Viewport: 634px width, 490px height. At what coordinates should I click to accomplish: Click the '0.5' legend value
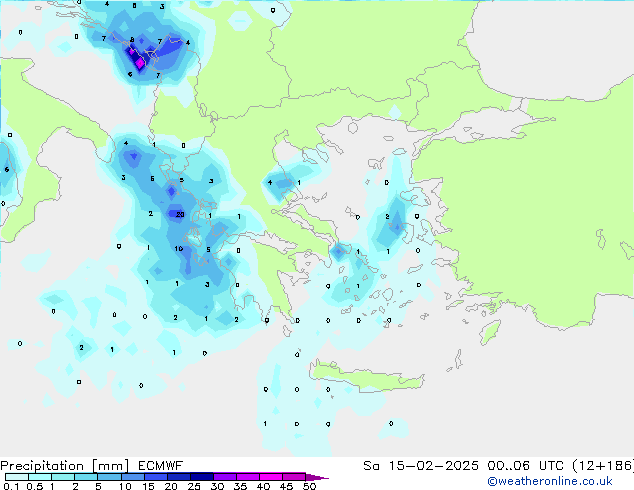pyautogui.click(x=34, y=486)
